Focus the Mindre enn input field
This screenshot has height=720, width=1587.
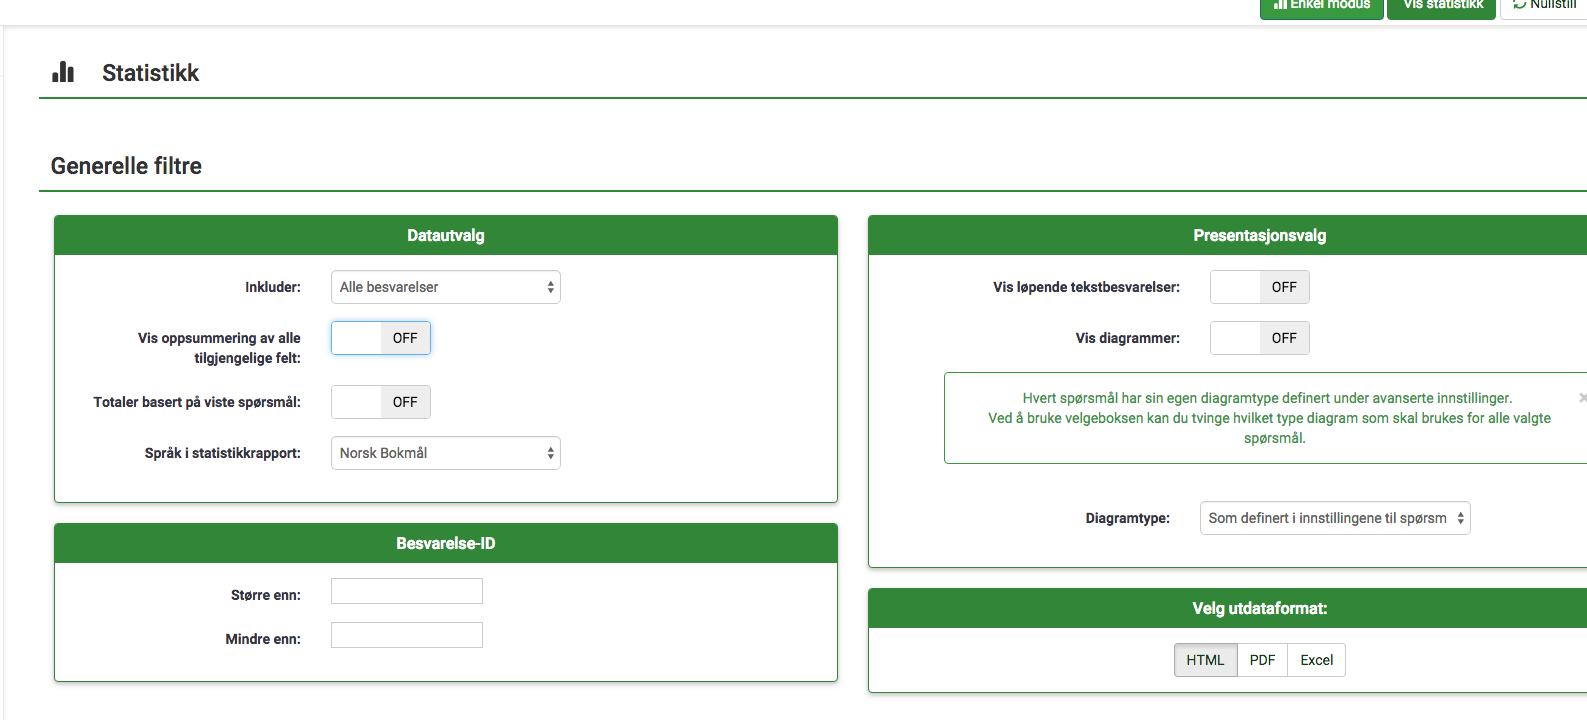click(407, 635)
